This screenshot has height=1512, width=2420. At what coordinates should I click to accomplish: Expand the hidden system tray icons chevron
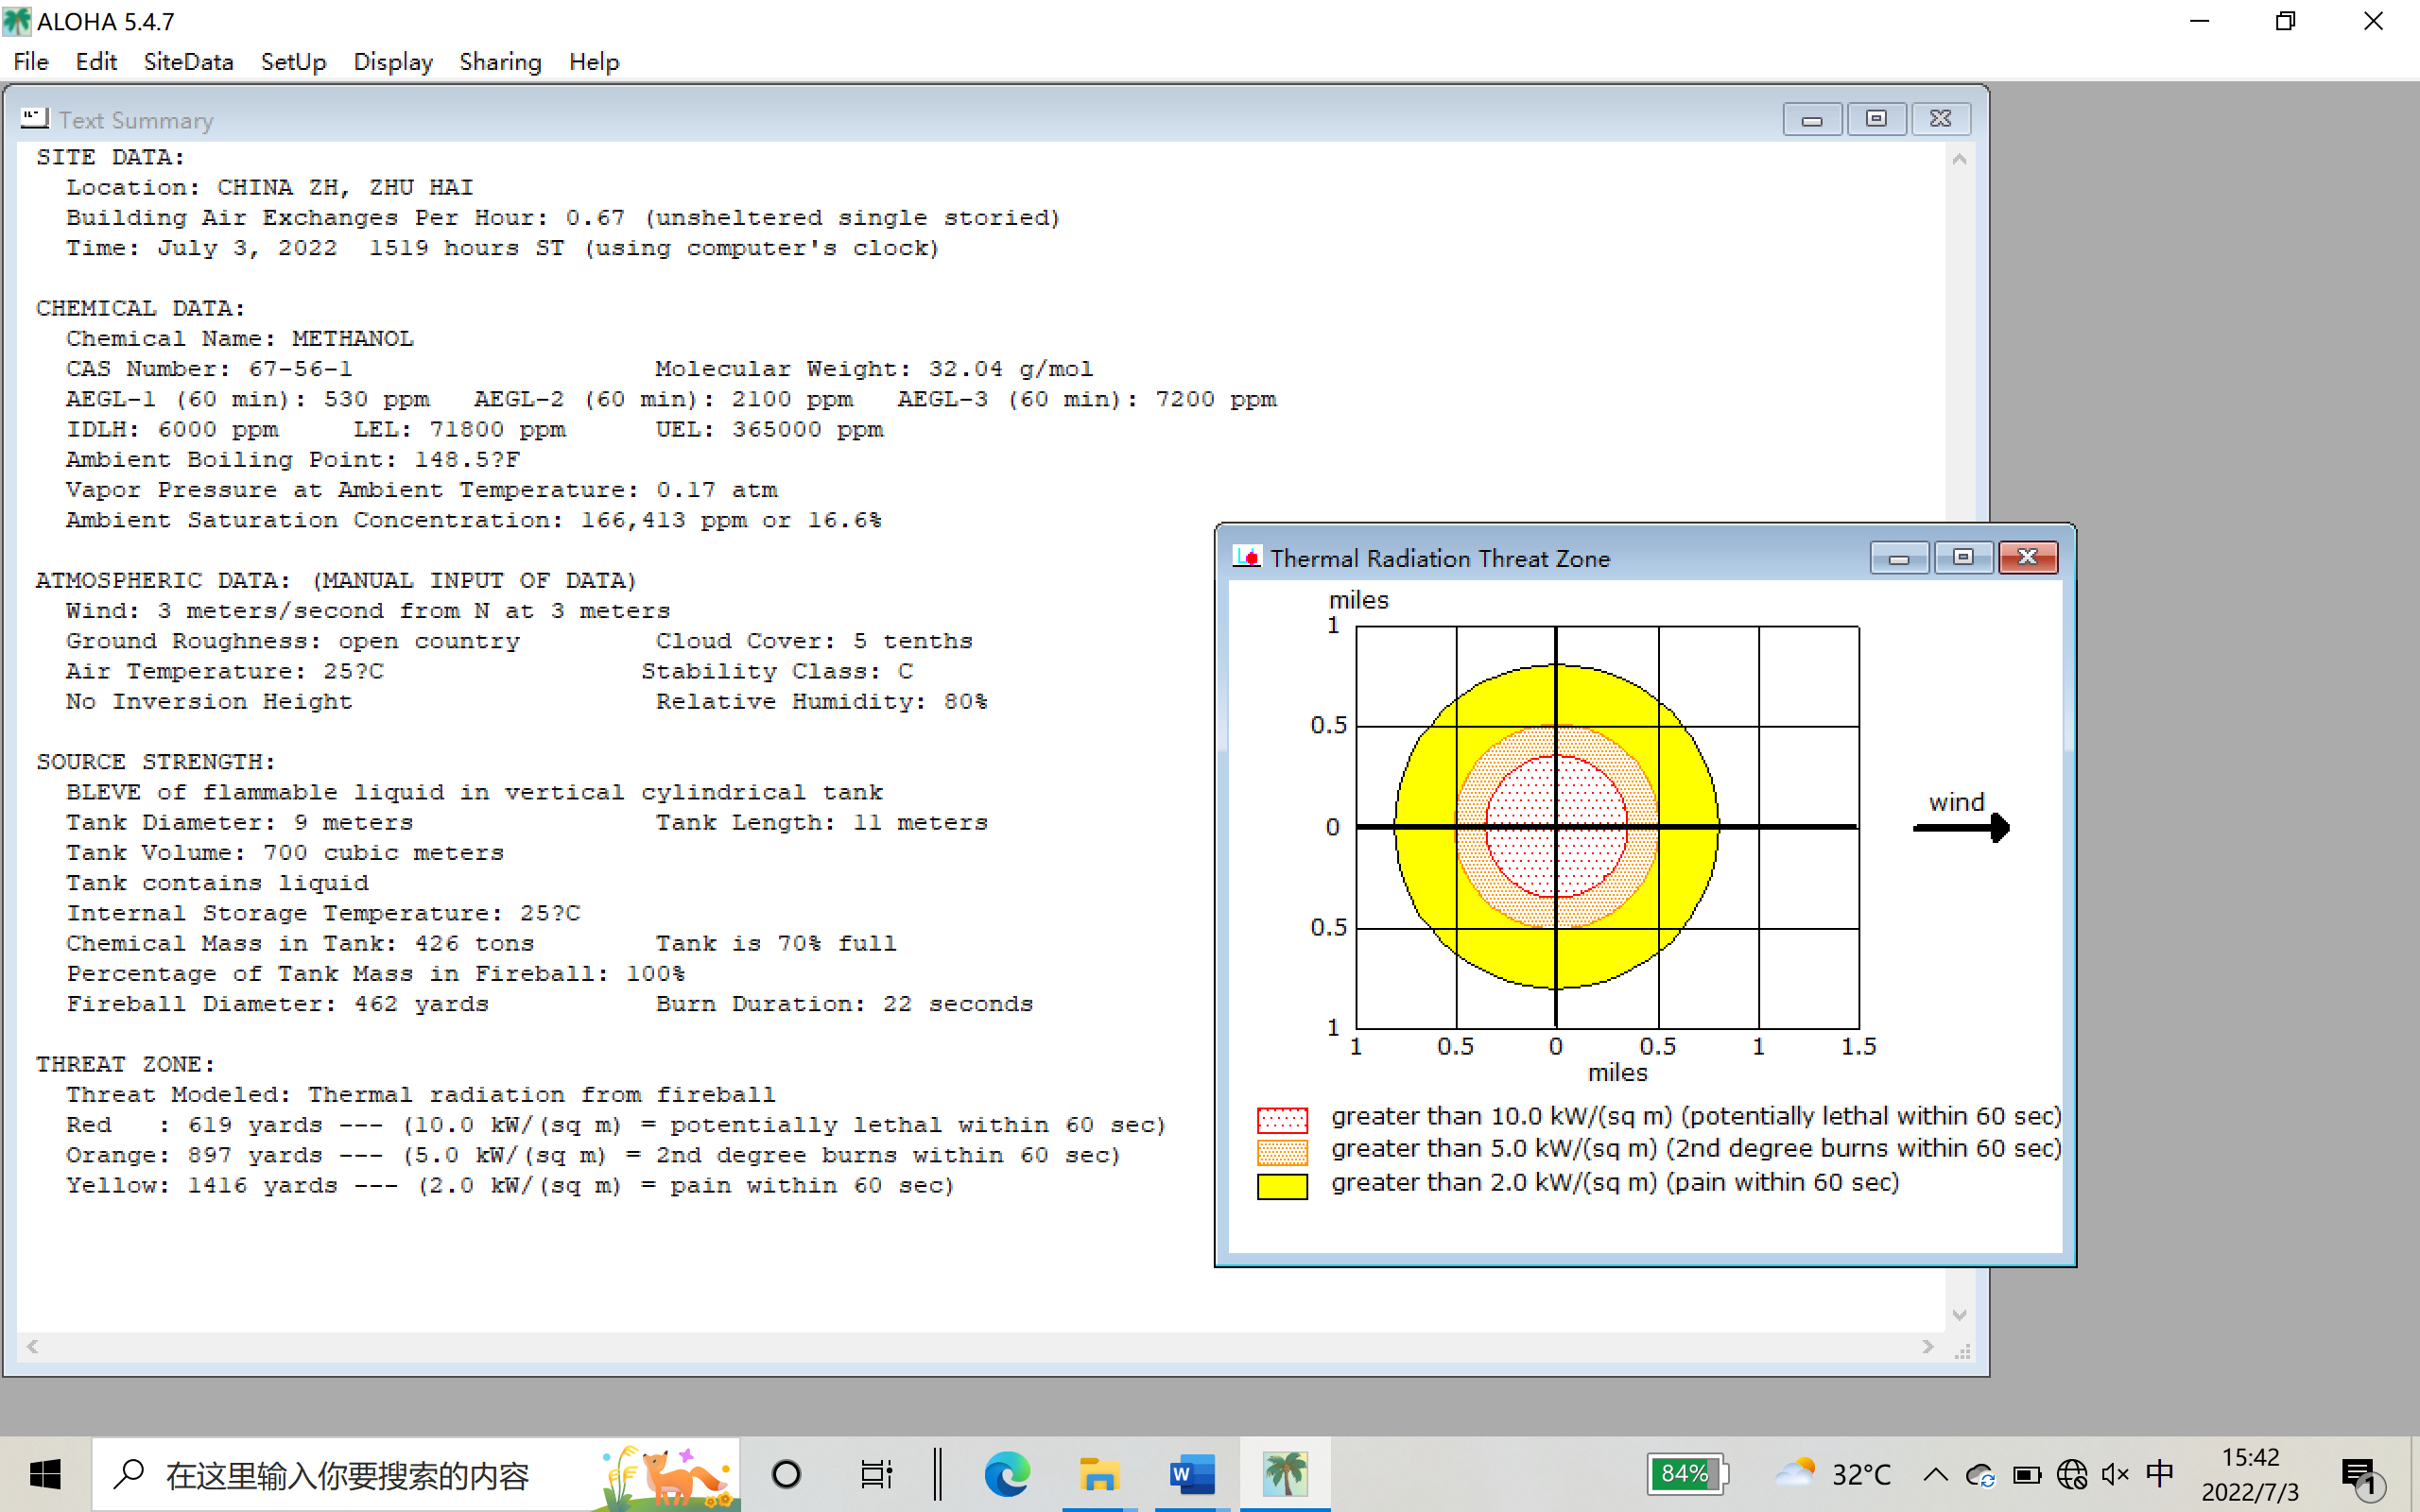tap(1935, 1474)
